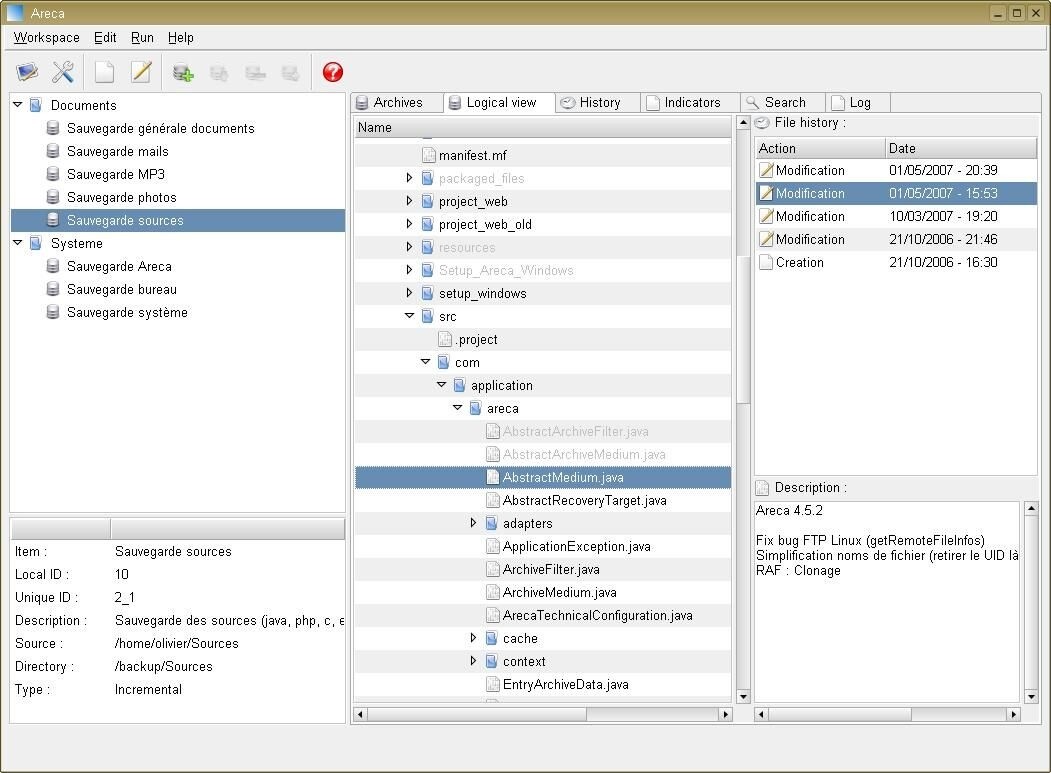Collapse the Systeme group in the sidebar
Viewport: 1051px width, 773px height.
[17, 243]
